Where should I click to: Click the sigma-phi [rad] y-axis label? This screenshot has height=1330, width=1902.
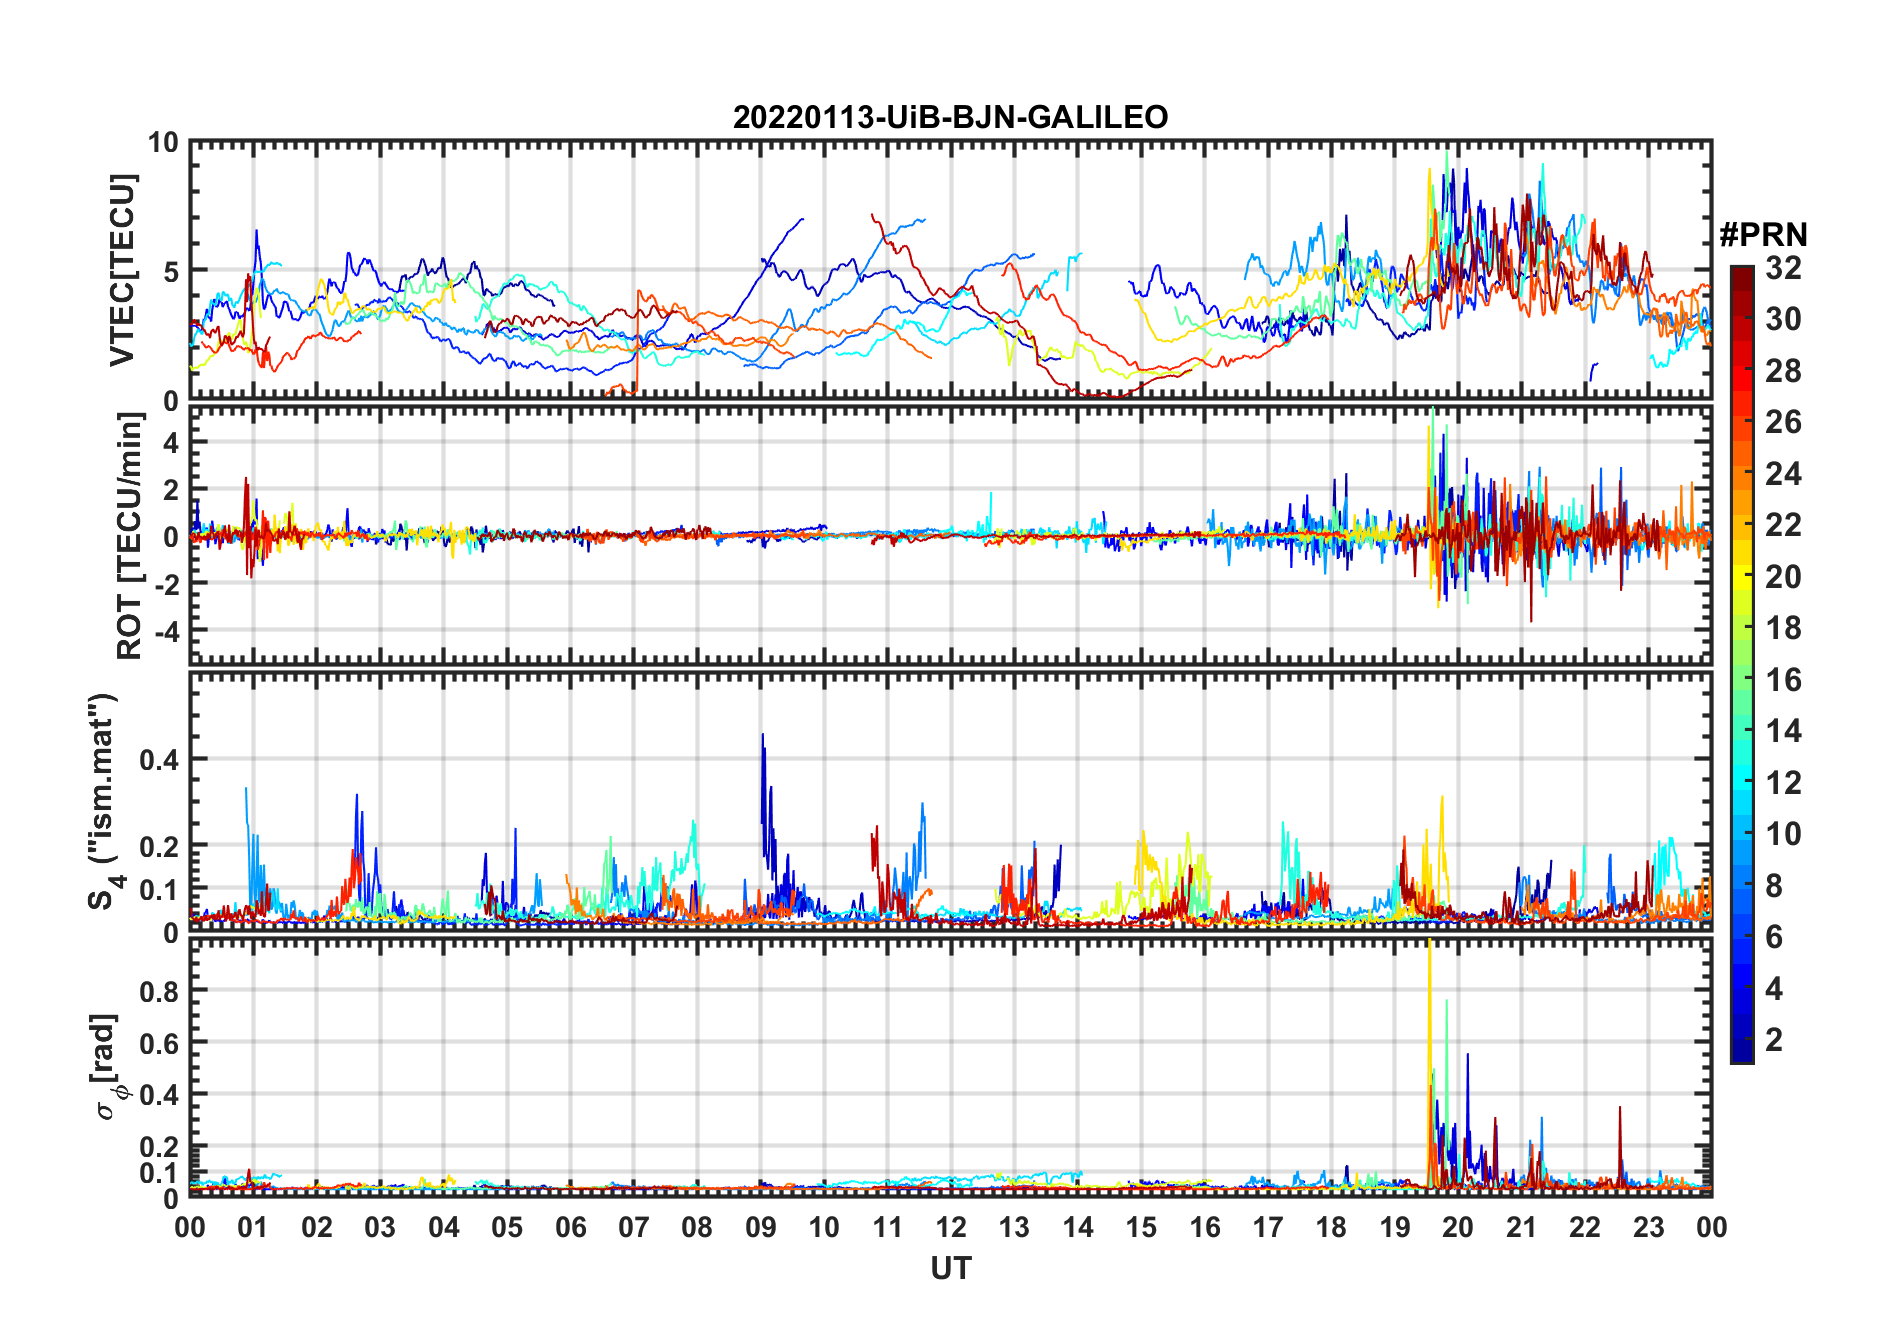pos(108,1067)
